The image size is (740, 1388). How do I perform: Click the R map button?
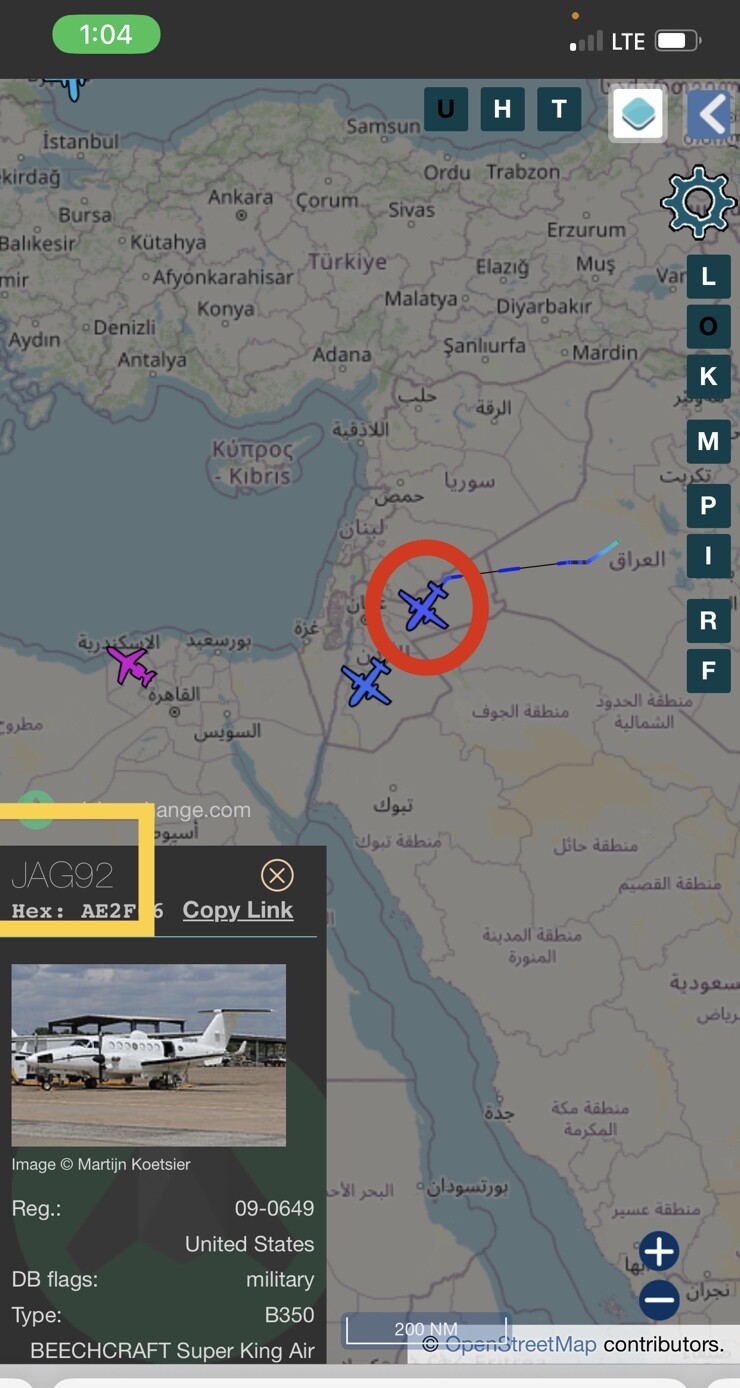click(x=708, y=621)
